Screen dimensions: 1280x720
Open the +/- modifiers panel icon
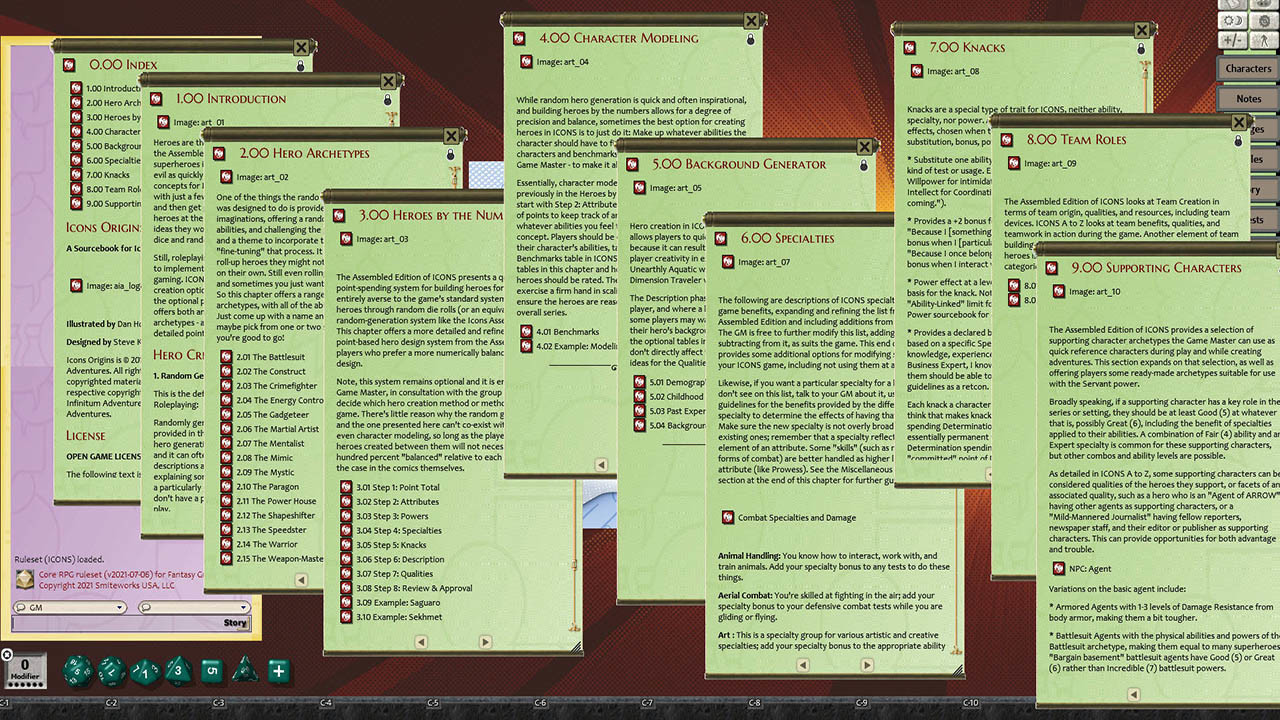click(x=1234, y=41)
